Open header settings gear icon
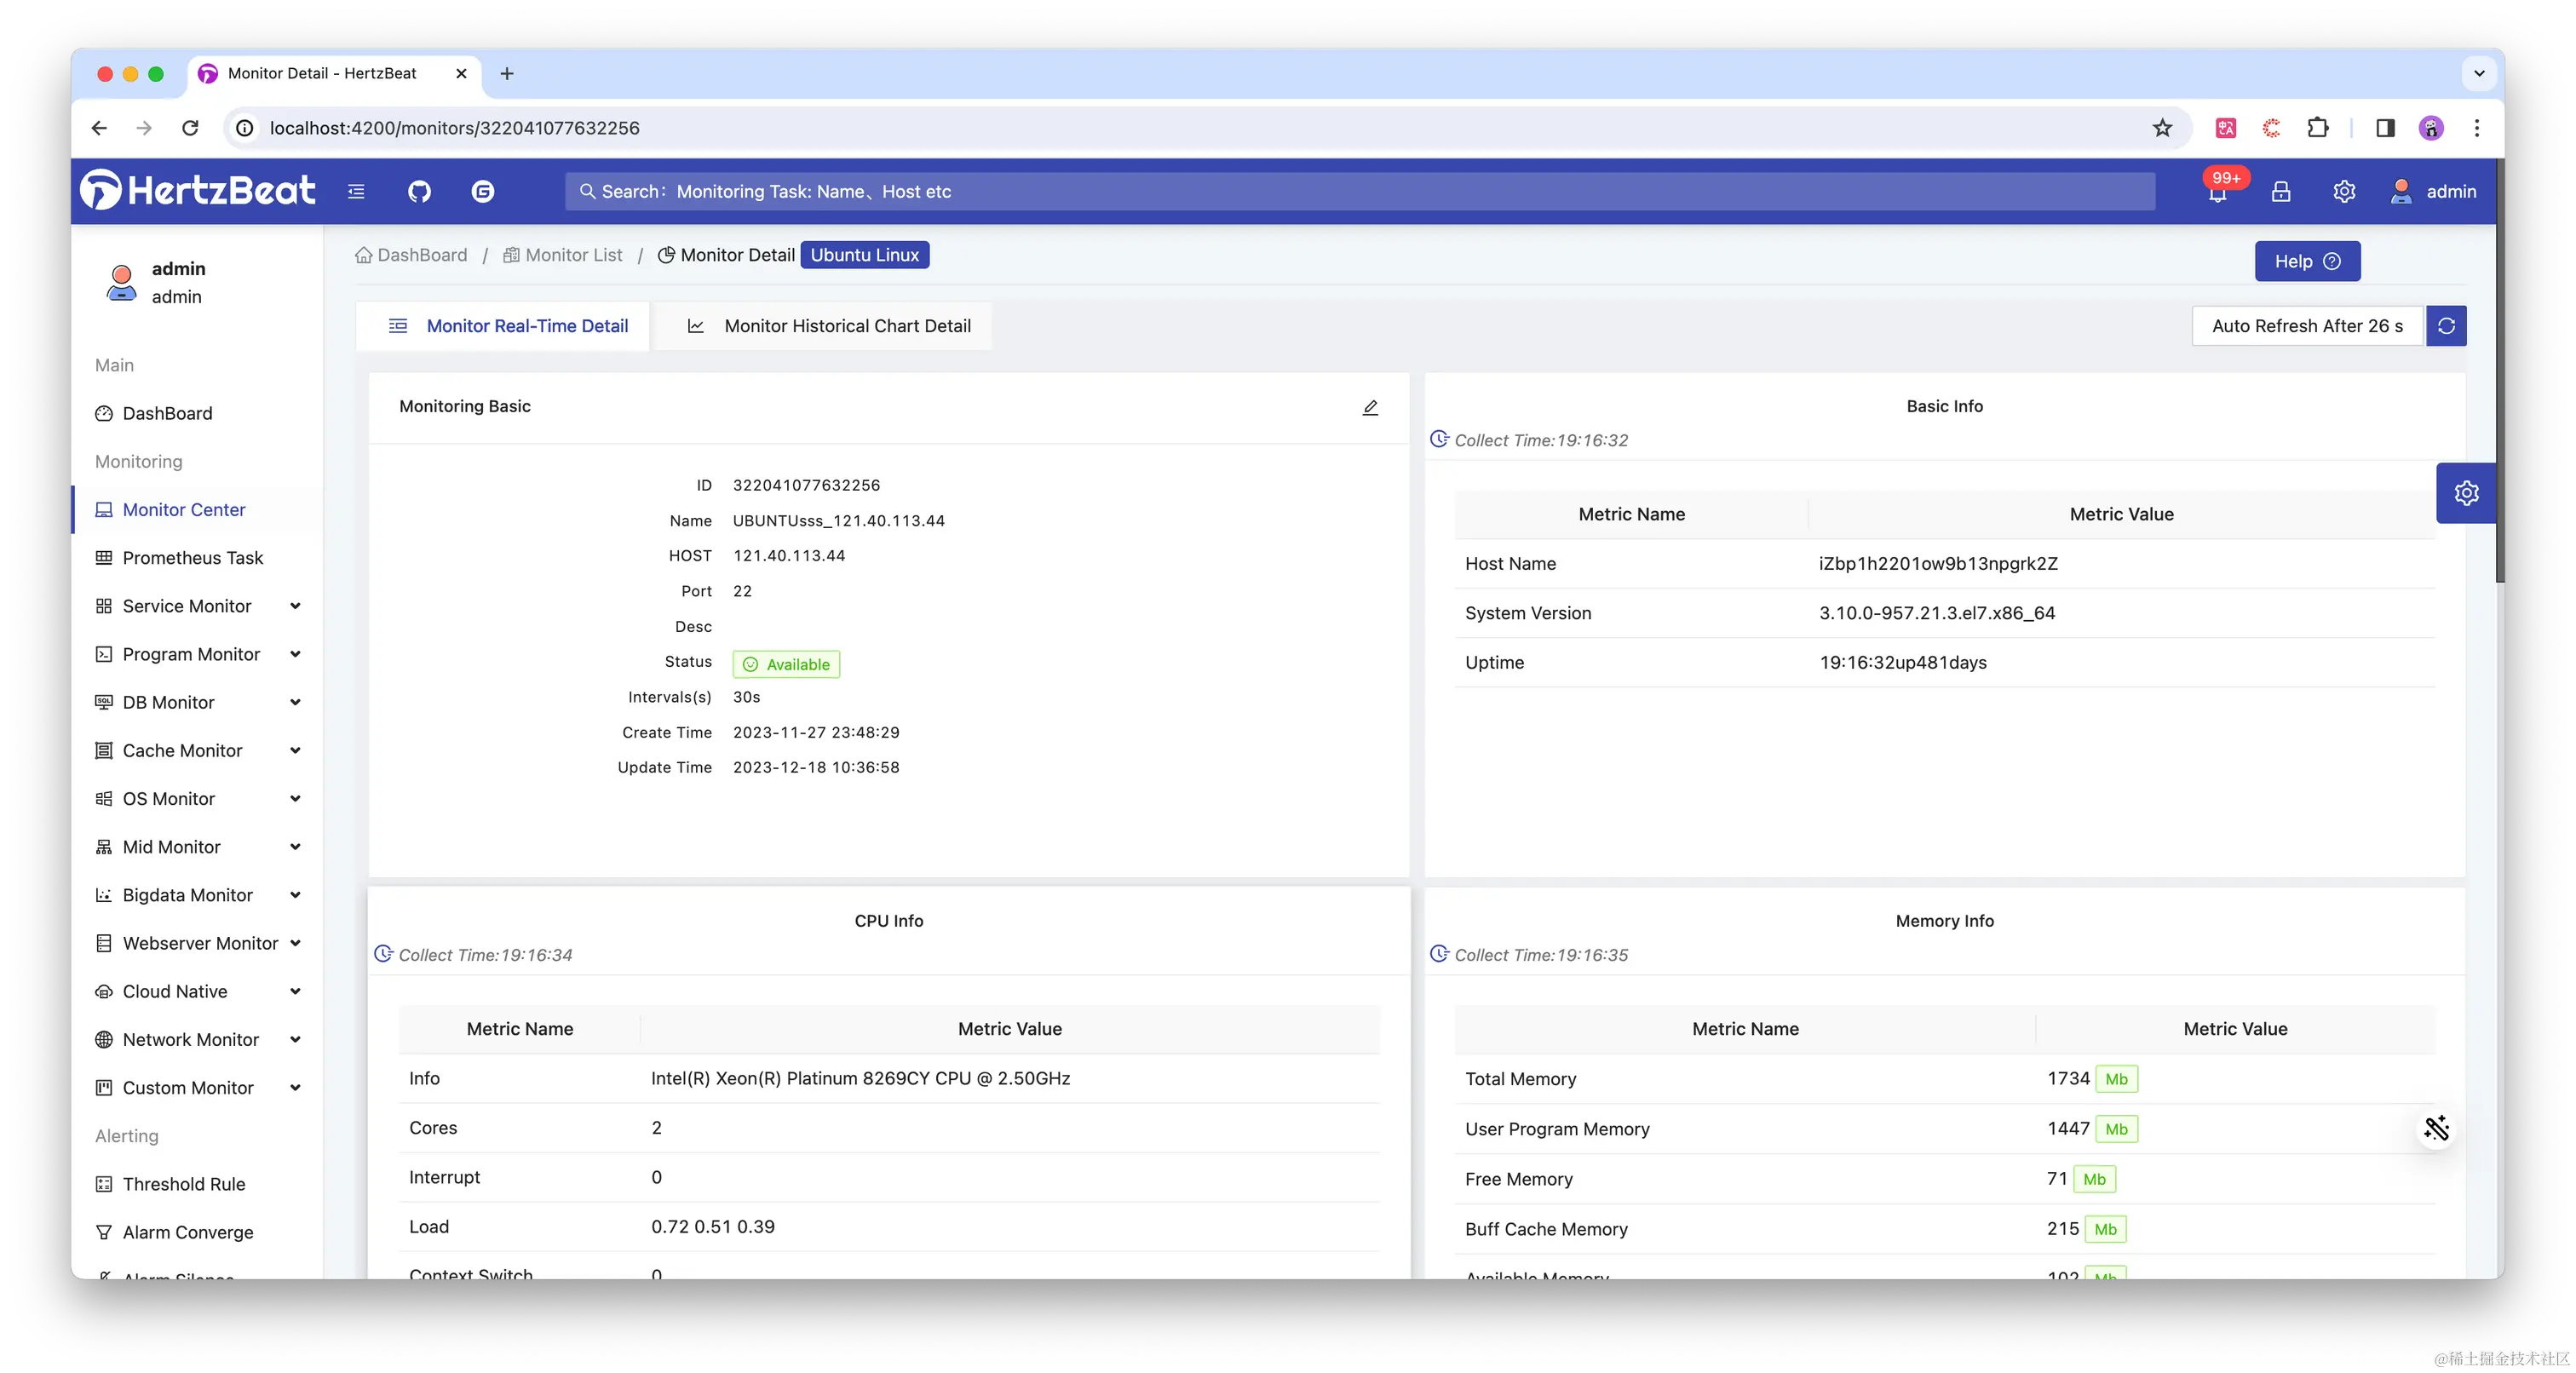Image resolution: width=2576 pixels, height=1373 pixels. (2344, 191)
